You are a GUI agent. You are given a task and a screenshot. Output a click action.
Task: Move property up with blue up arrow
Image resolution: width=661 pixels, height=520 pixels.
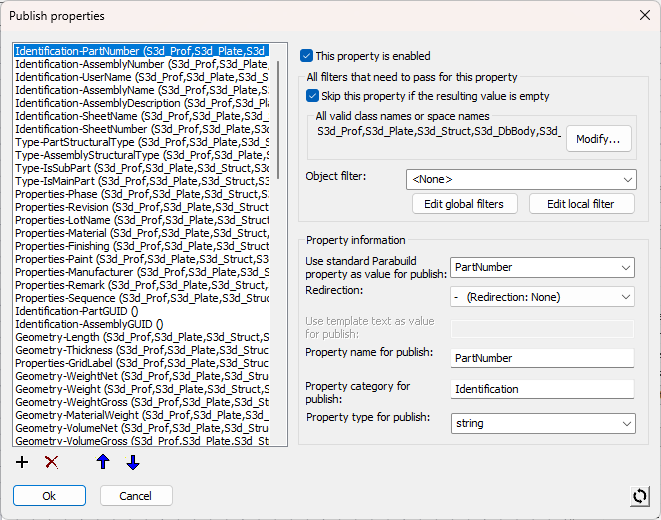point(102,462)
